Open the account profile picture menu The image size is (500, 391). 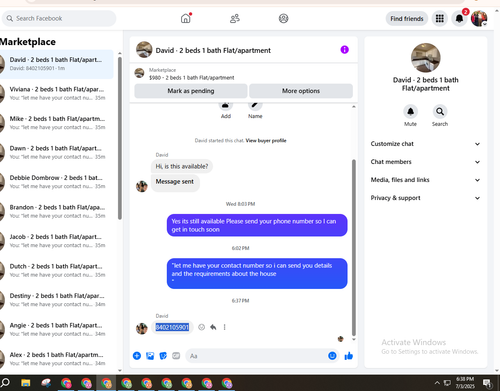tap(479, 18)
